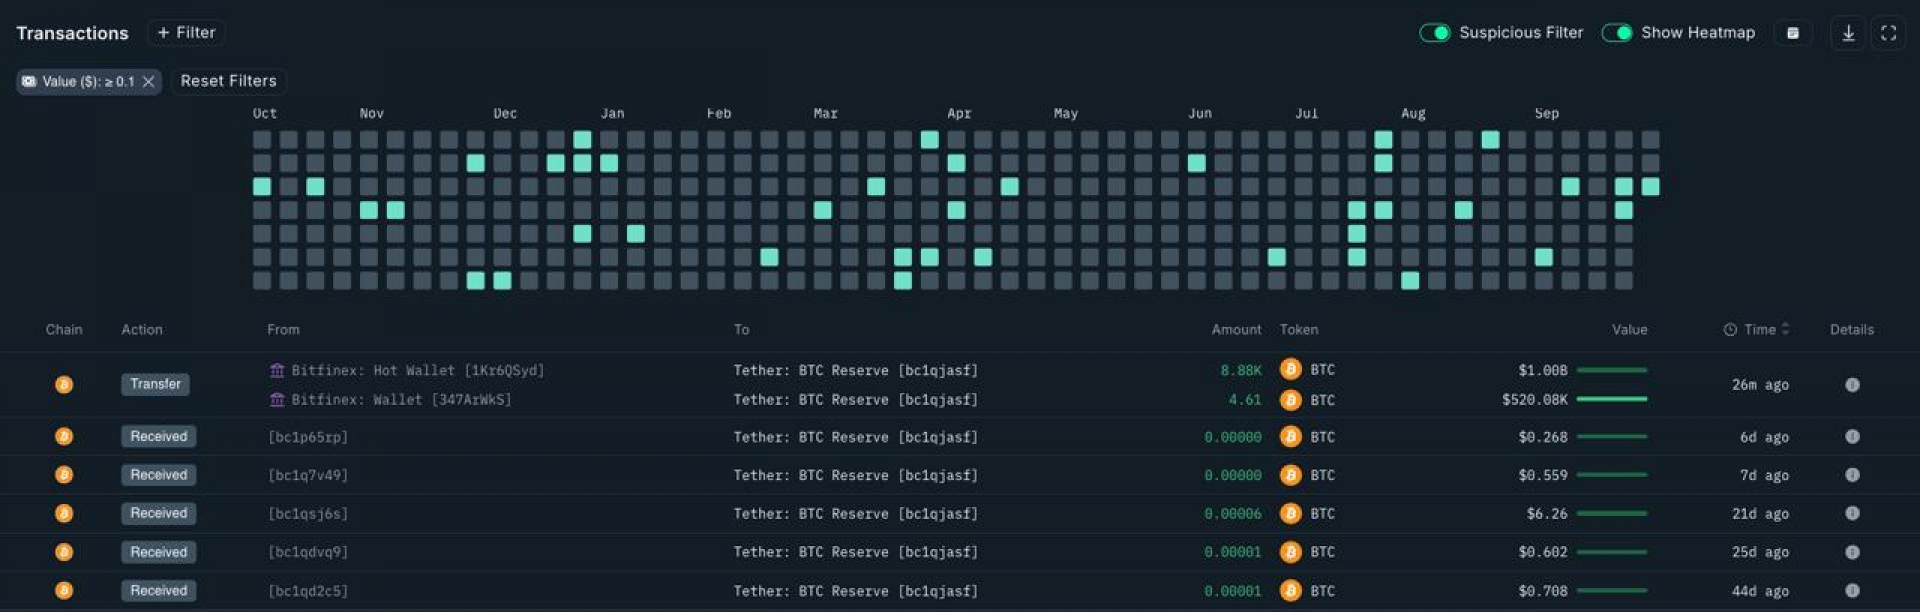This screenshot has width=1920, height=612.
Task: Open details info for 26m ago transfer
Action: tap(1852, 385)
